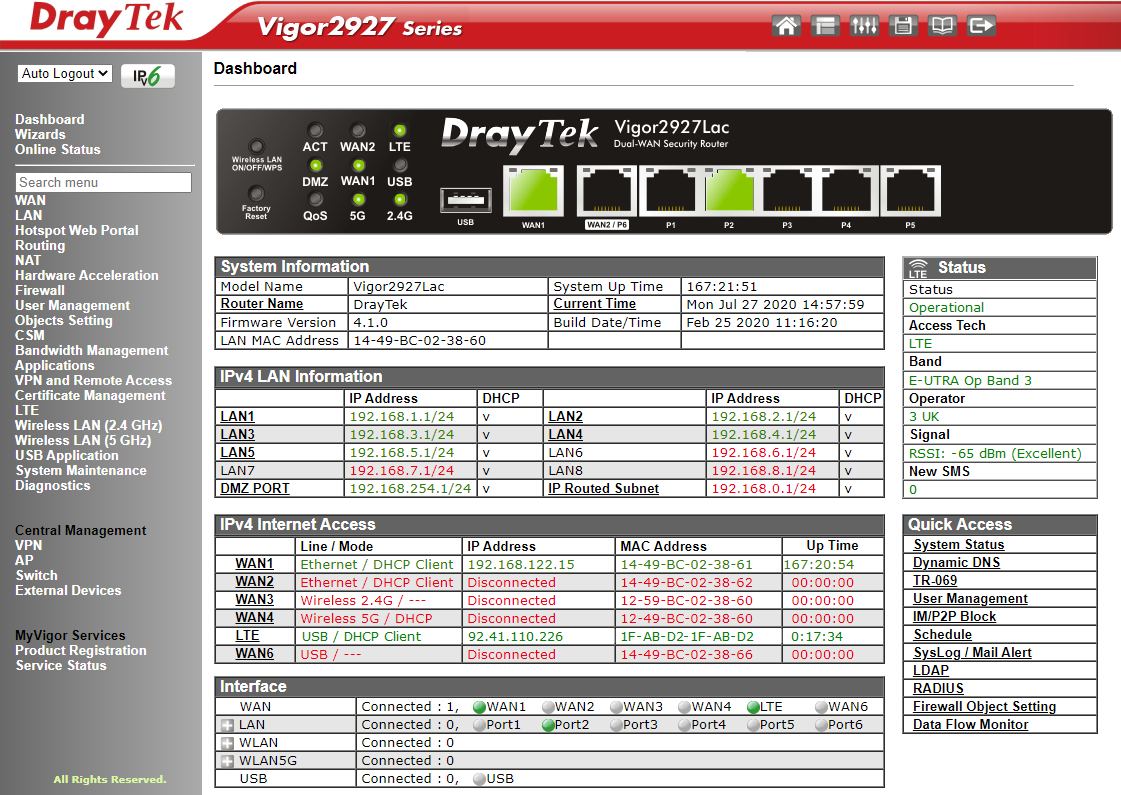Open SysLog / Mail Alert link
The width and height of the screenshot is (1121, 795).
pyautogui.click(x=972, y=652)
